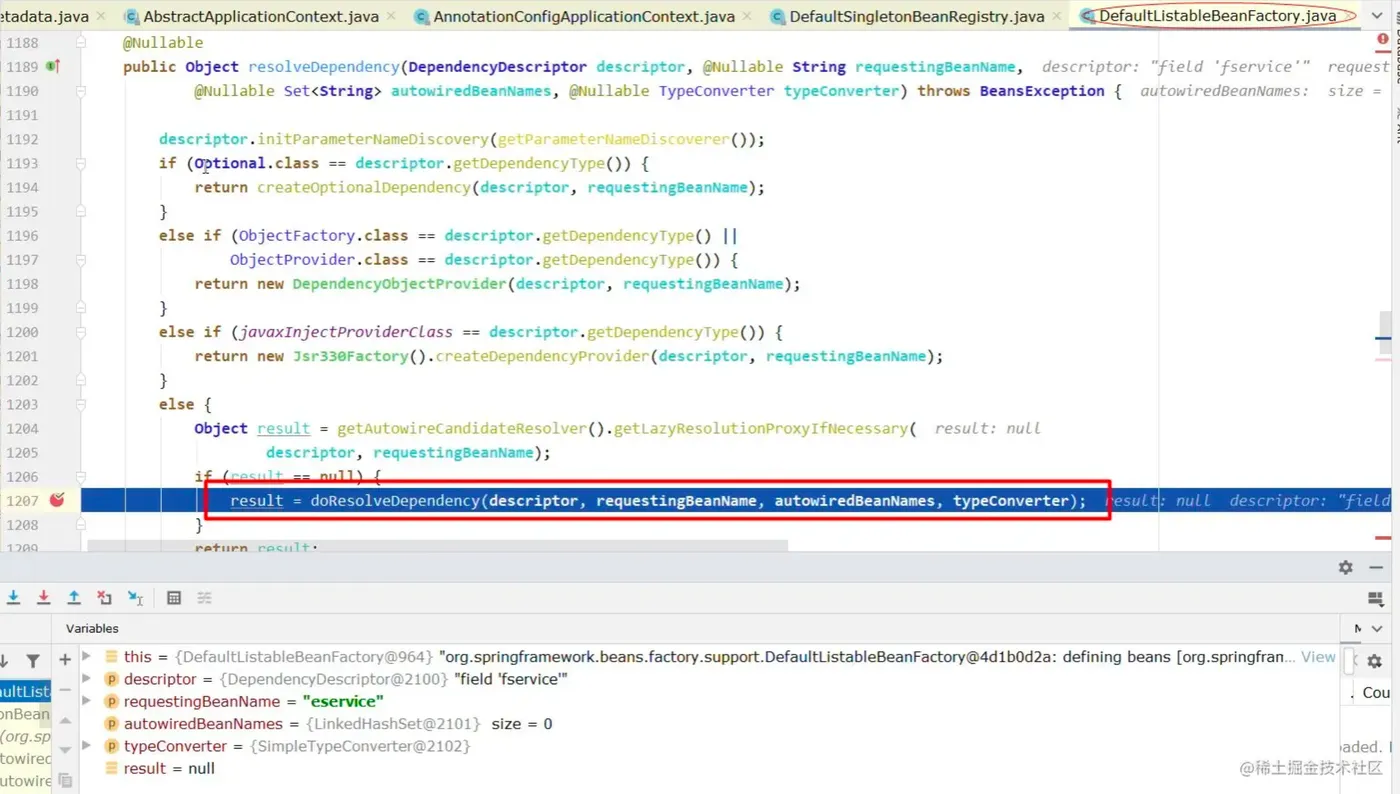Toggle the breakpoint on line 1207
Viewport: 1400px width, 794px height.
point(56,499)
